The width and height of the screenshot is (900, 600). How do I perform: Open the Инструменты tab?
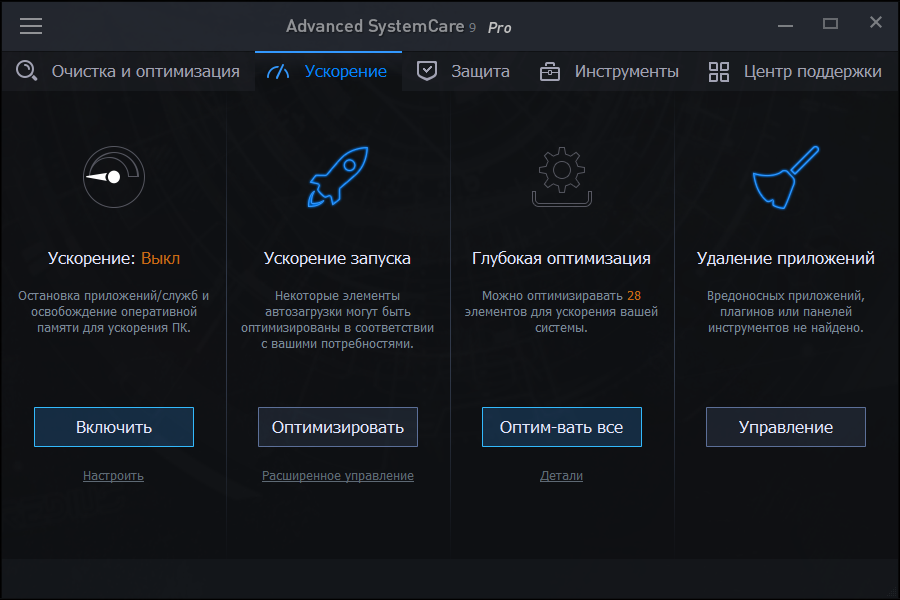click(609, 71)
